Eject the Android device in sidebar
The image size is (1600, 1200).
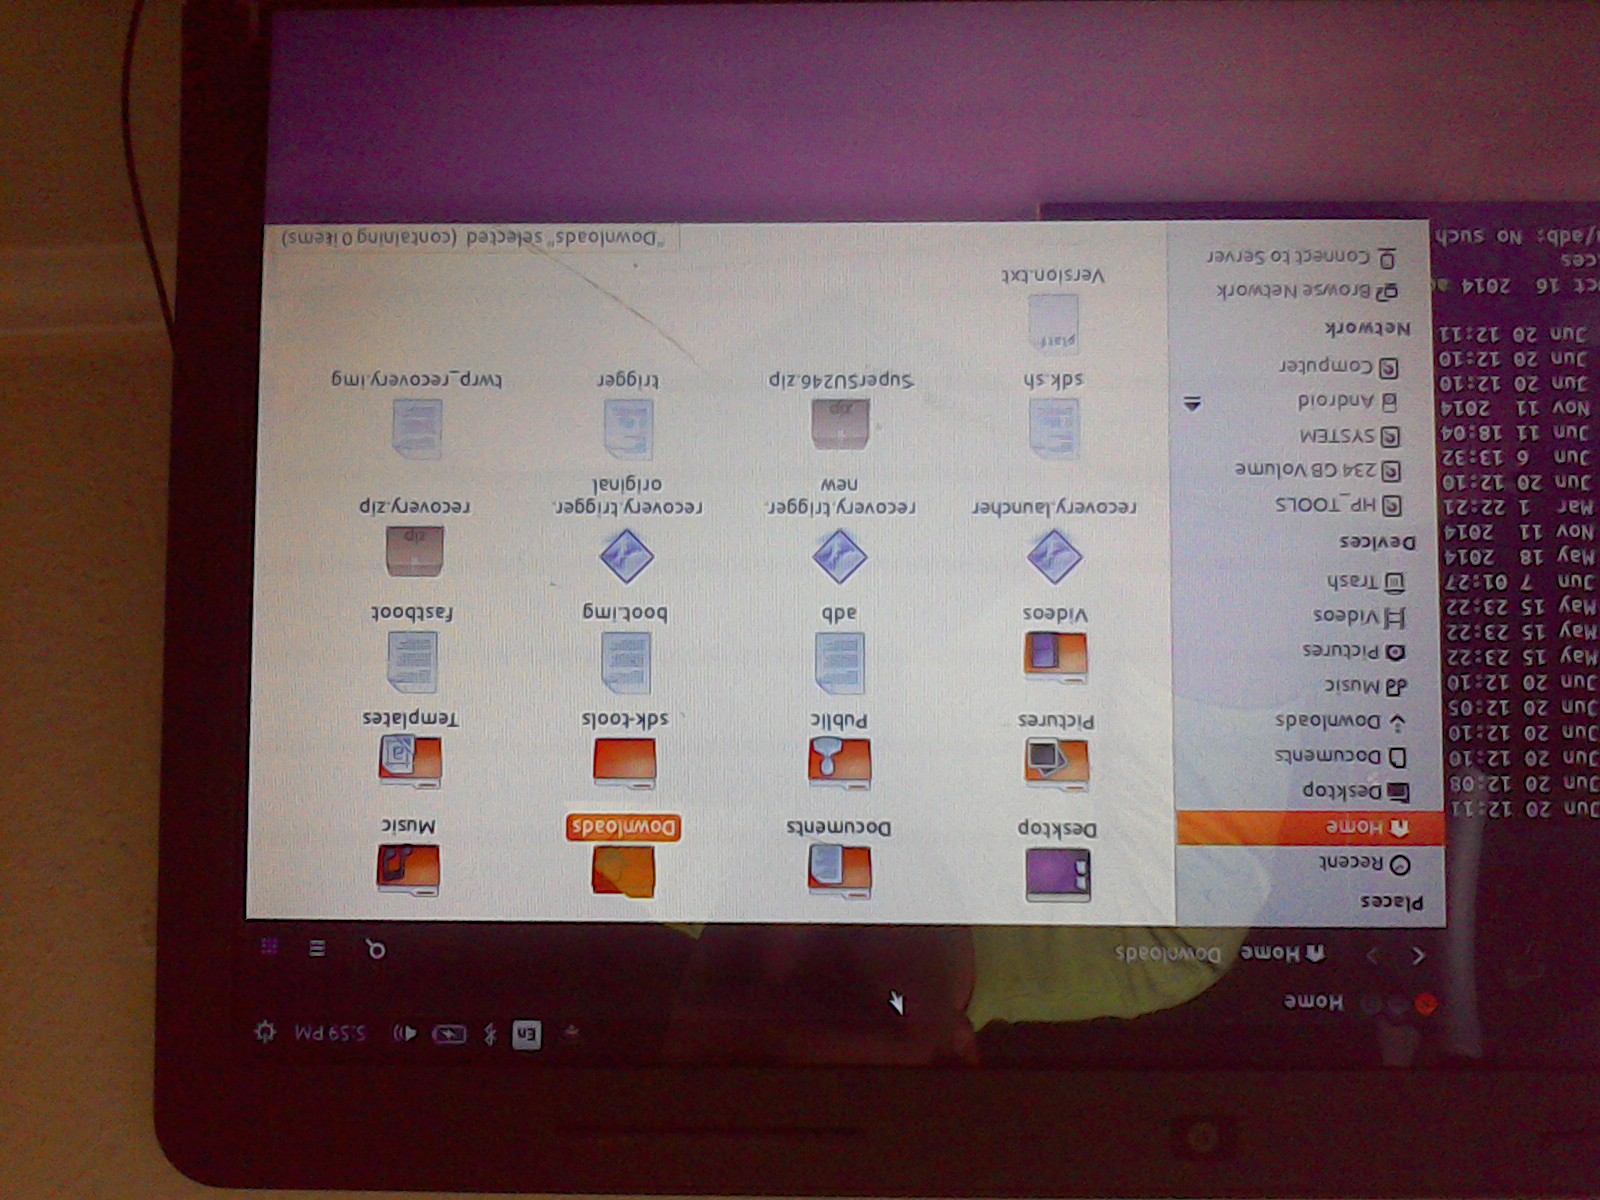pos(1192,404)
